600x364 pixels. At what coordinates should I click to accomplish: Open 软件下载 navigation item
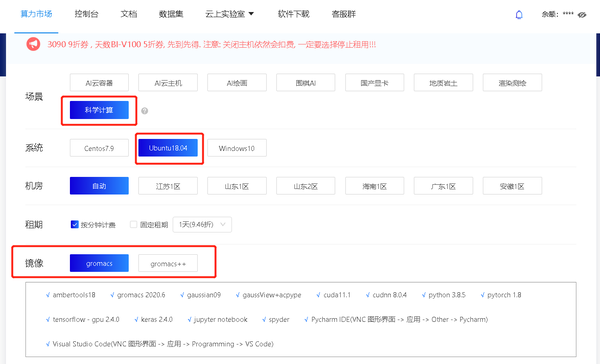coord(293,14)
